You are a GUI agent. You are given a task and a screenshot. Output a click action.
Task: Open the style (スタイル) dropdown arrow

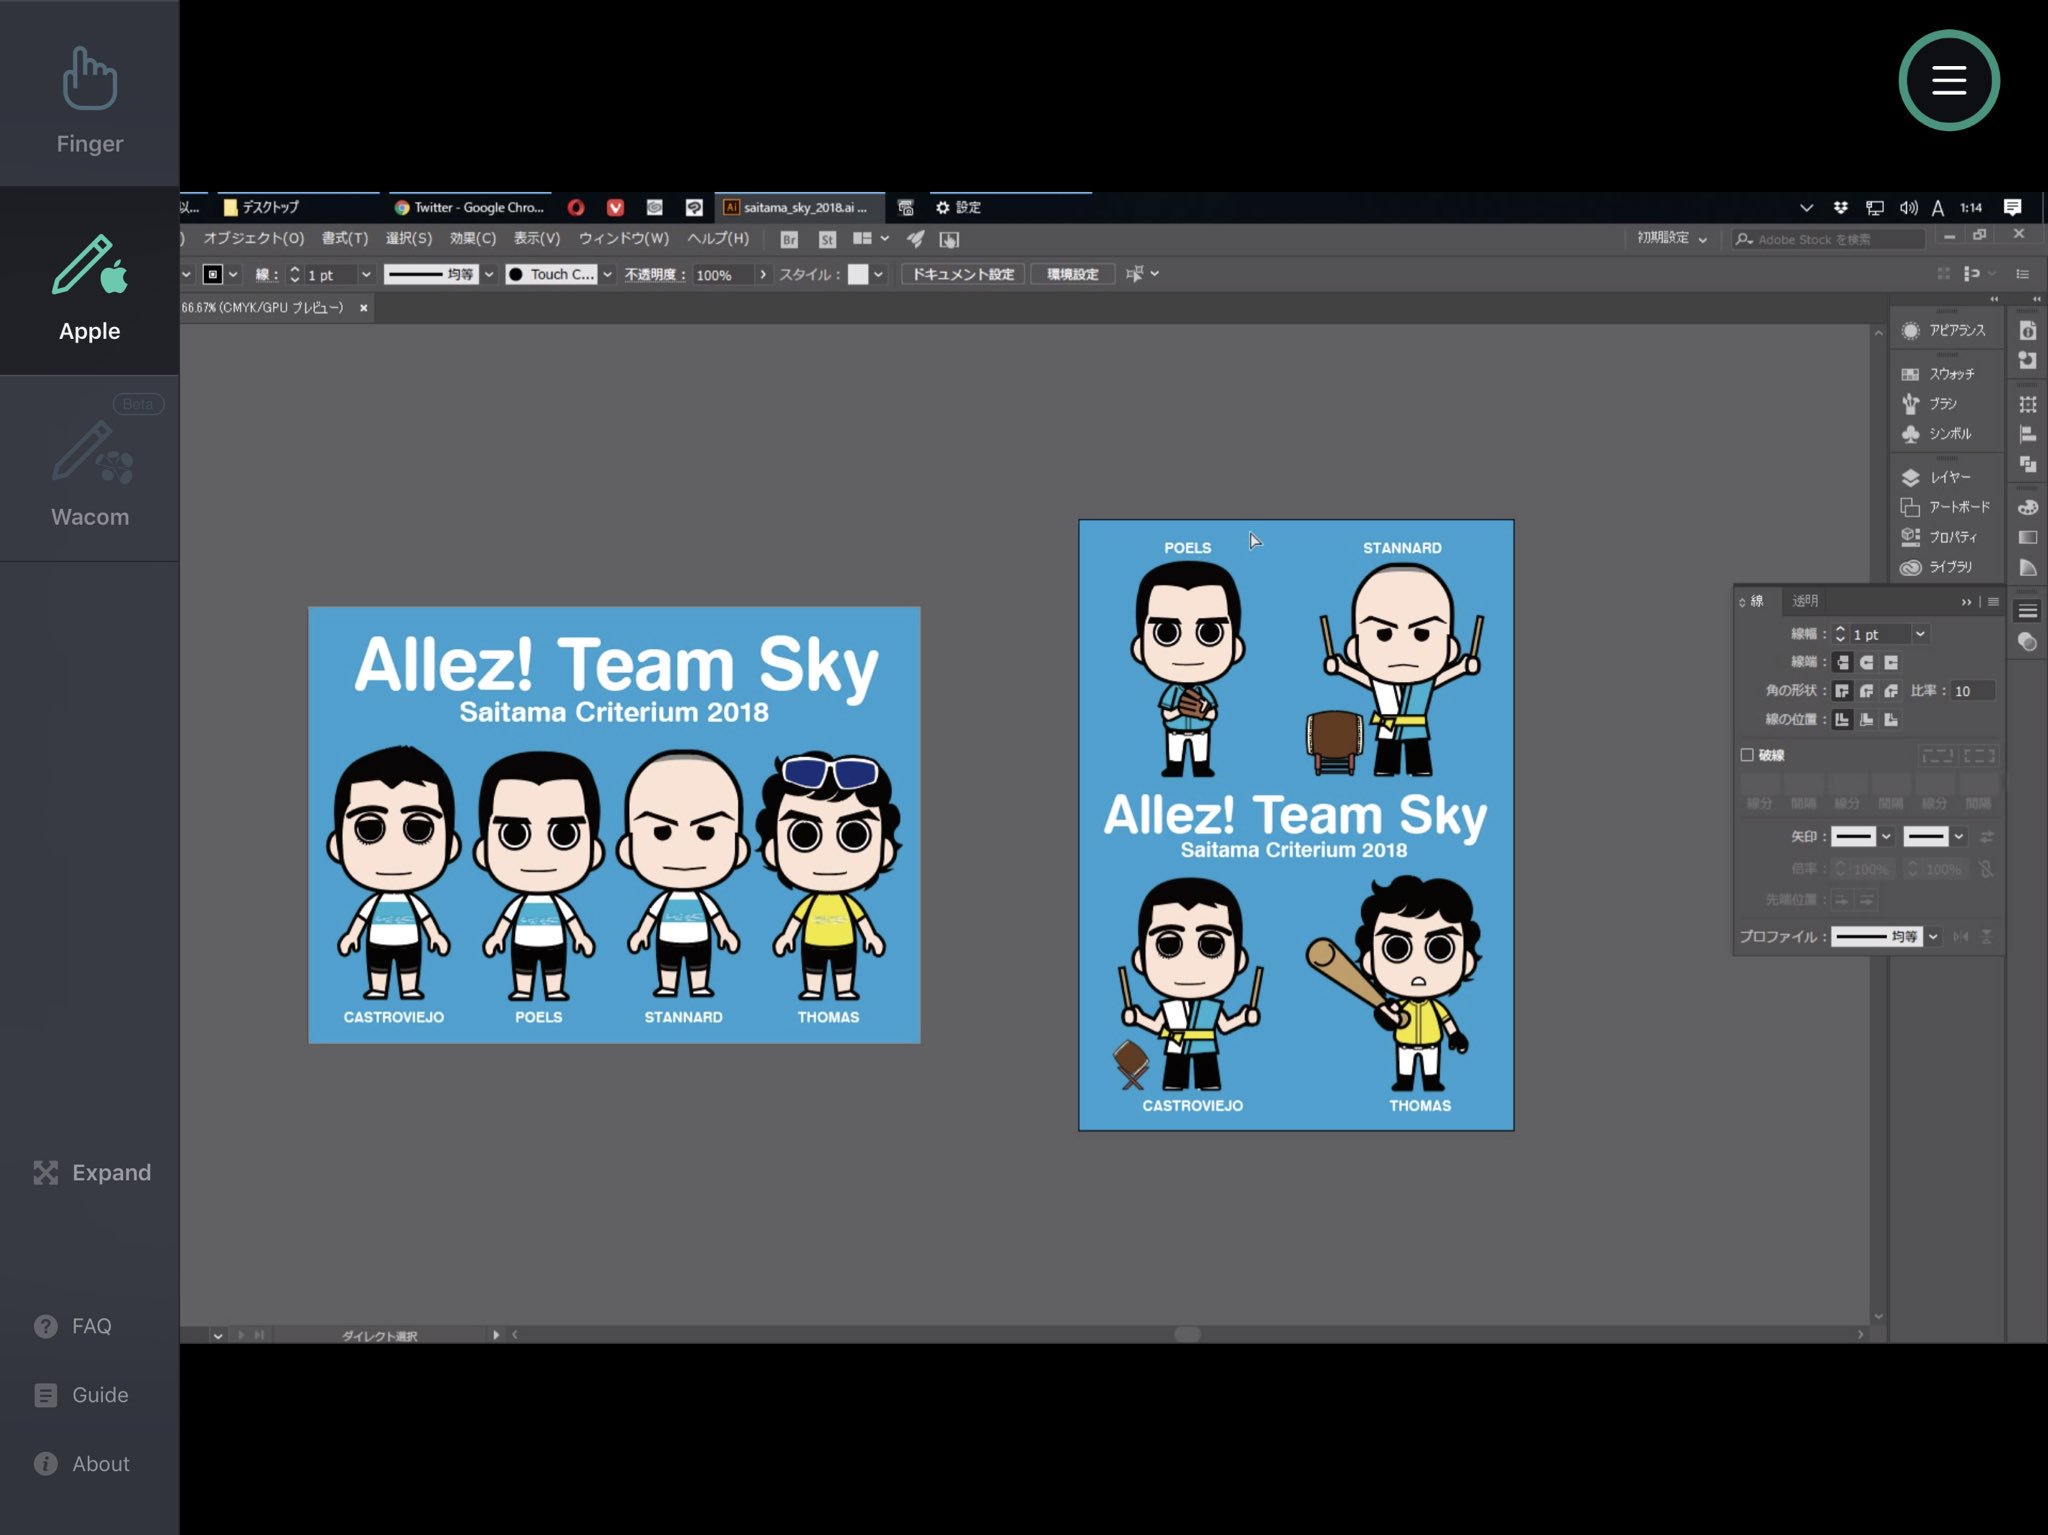878,274
